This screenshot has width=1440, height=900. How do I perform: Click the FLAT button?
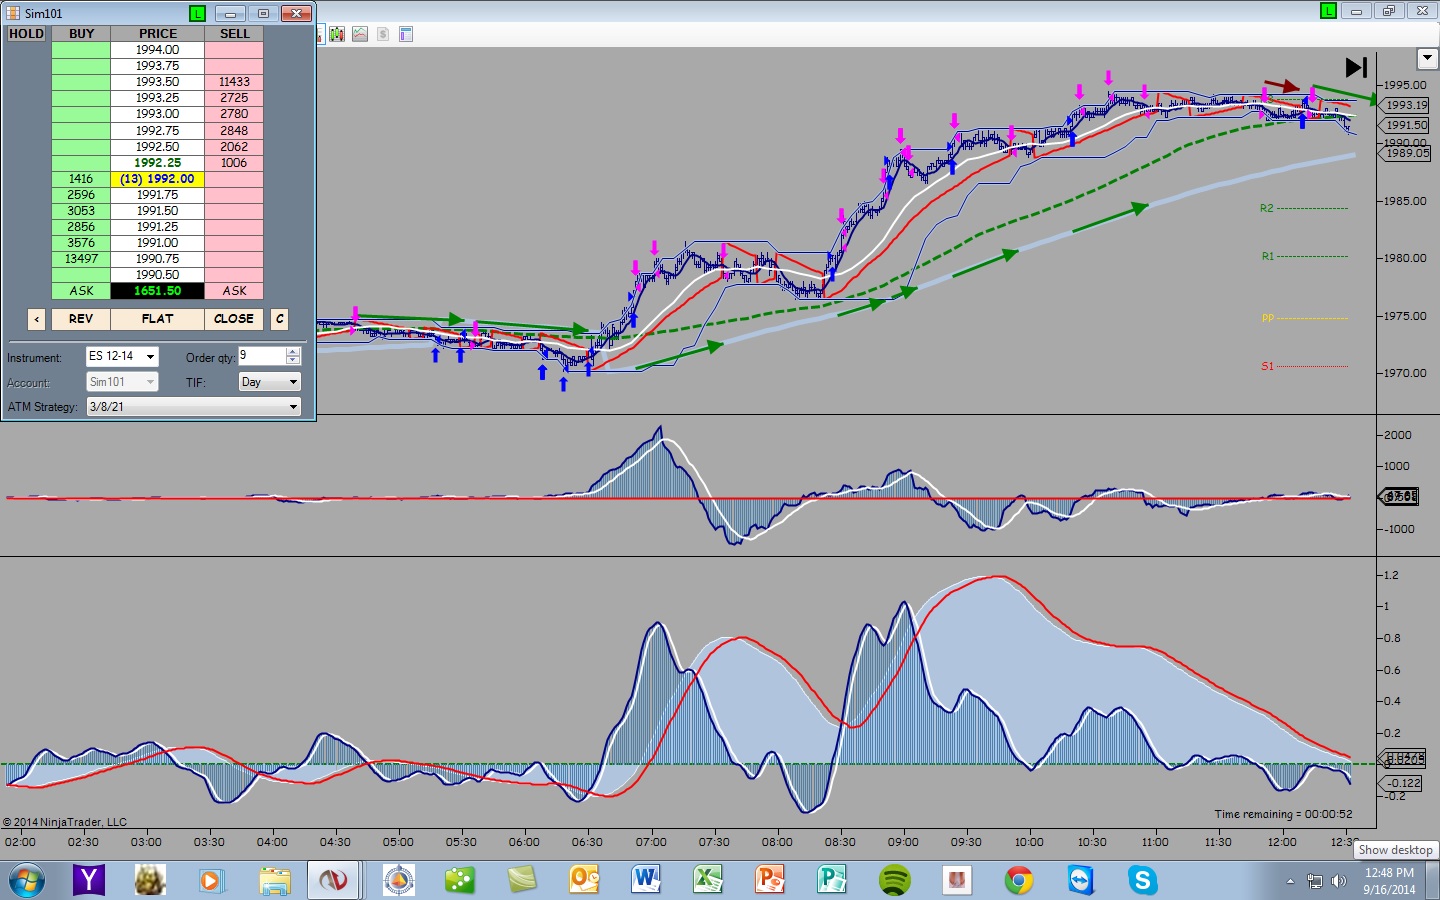pos(157,319)
